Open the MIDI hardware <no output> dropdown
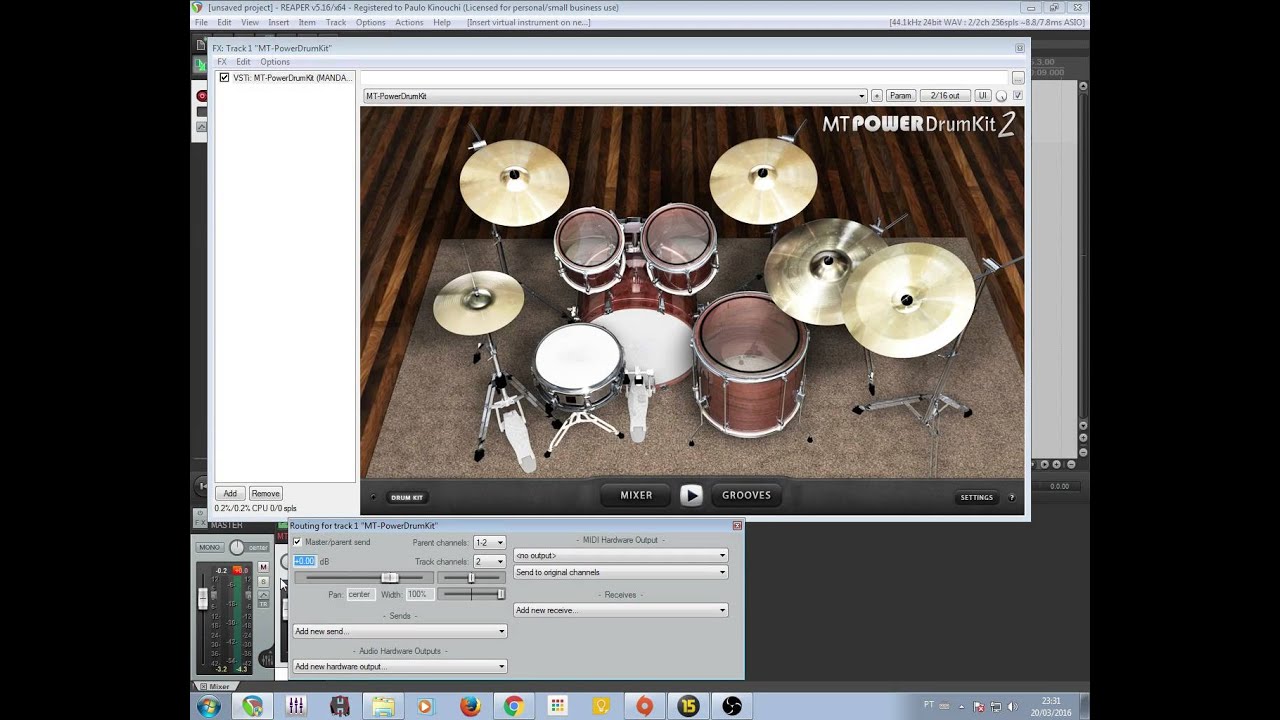Viewport: 1280px width, 720px height. [x=621, y=555]
